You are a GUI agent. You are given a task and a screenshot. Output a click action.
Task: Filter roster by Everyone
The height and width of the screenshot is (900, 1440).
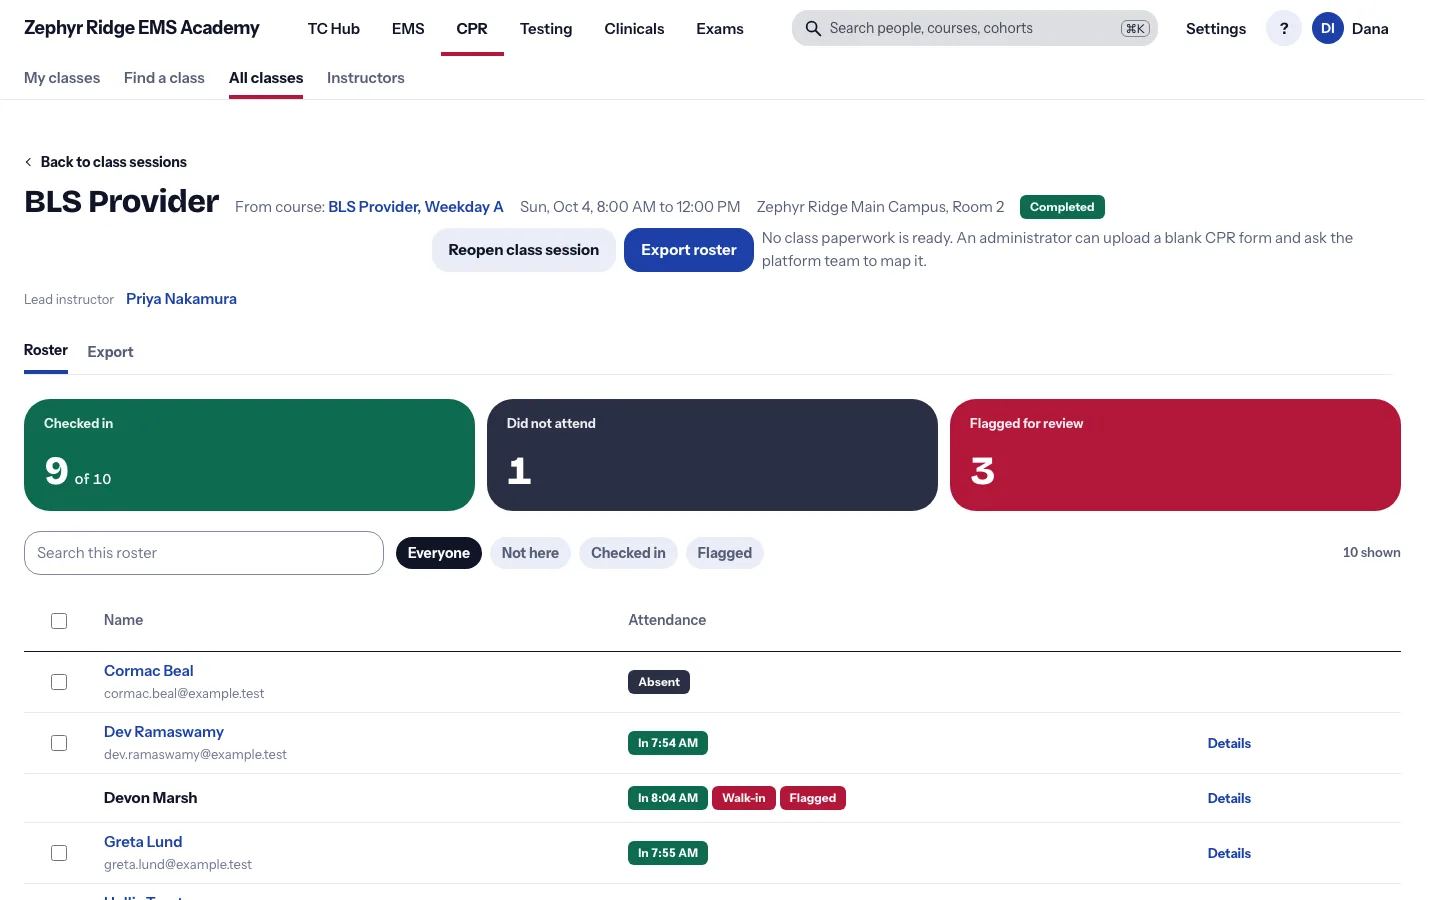(x=439, y=553)
